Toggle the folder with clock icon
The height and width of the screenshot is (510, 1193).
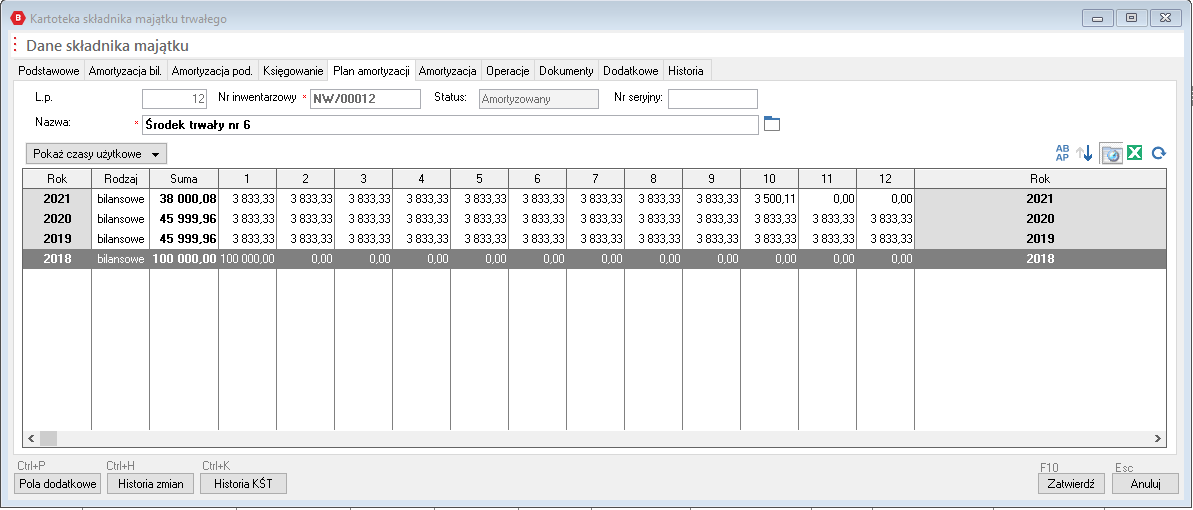tap(1110, 153)
